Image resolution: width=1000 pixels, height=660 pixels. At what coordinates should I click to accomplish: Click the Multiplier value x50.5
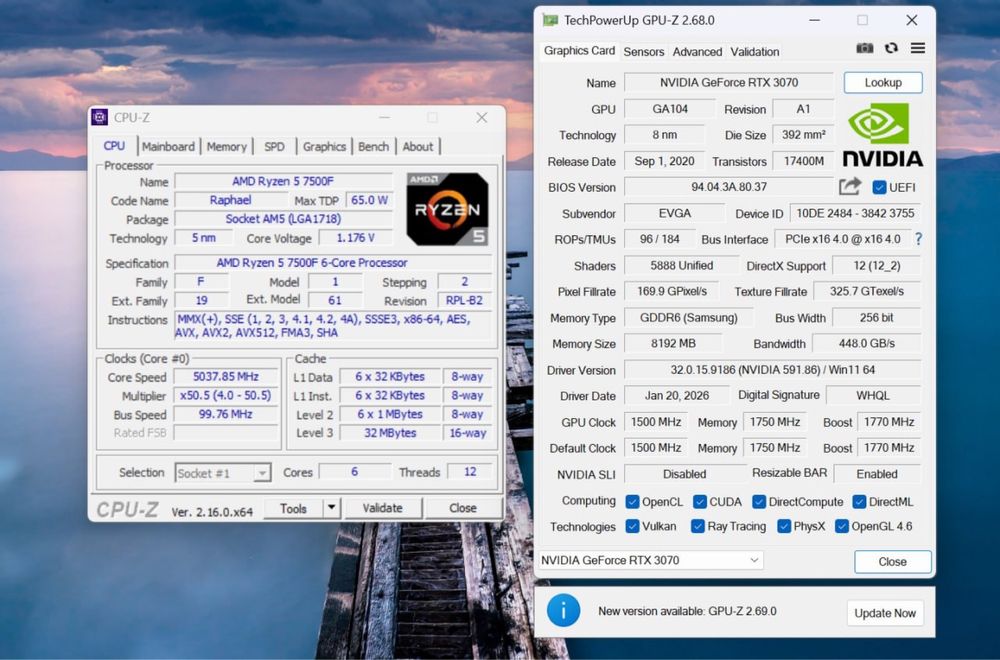point(226,395)
